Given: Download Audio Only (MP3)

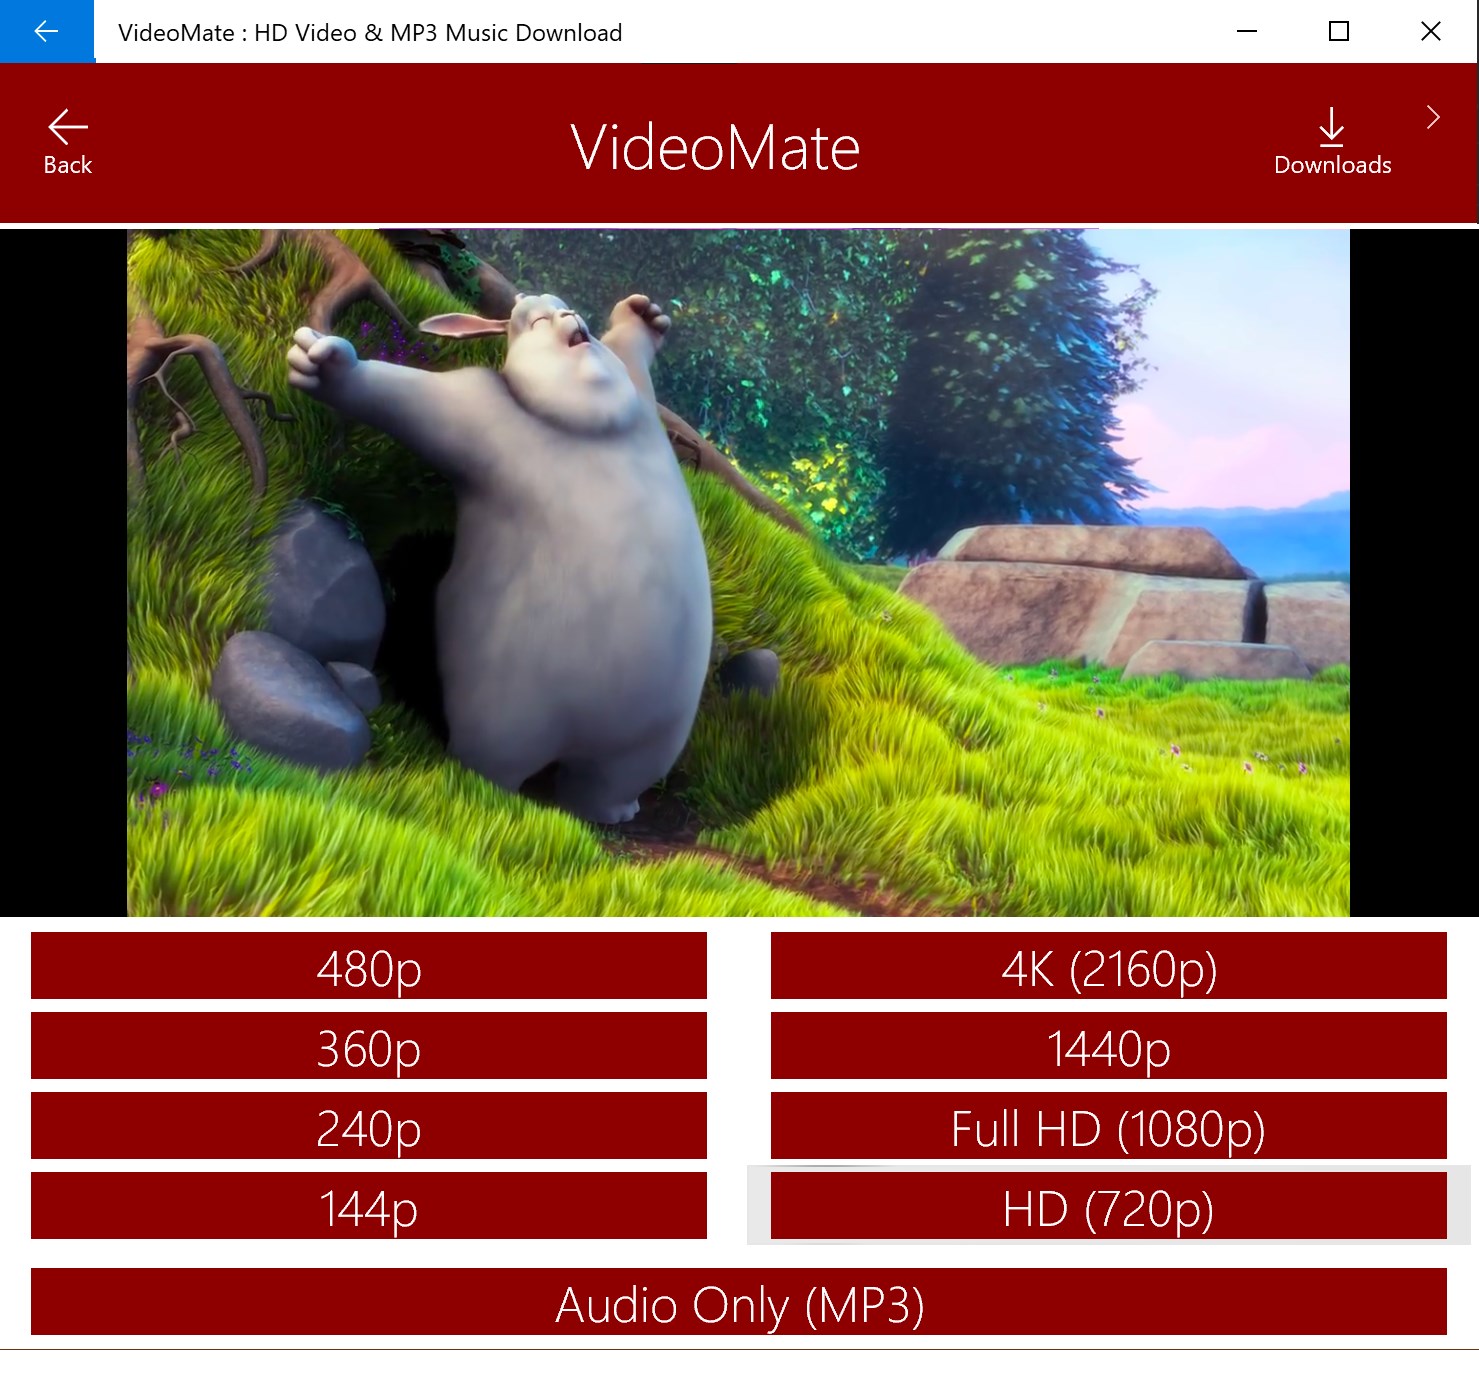Looking at the screenshot, I should point(739,1302).
